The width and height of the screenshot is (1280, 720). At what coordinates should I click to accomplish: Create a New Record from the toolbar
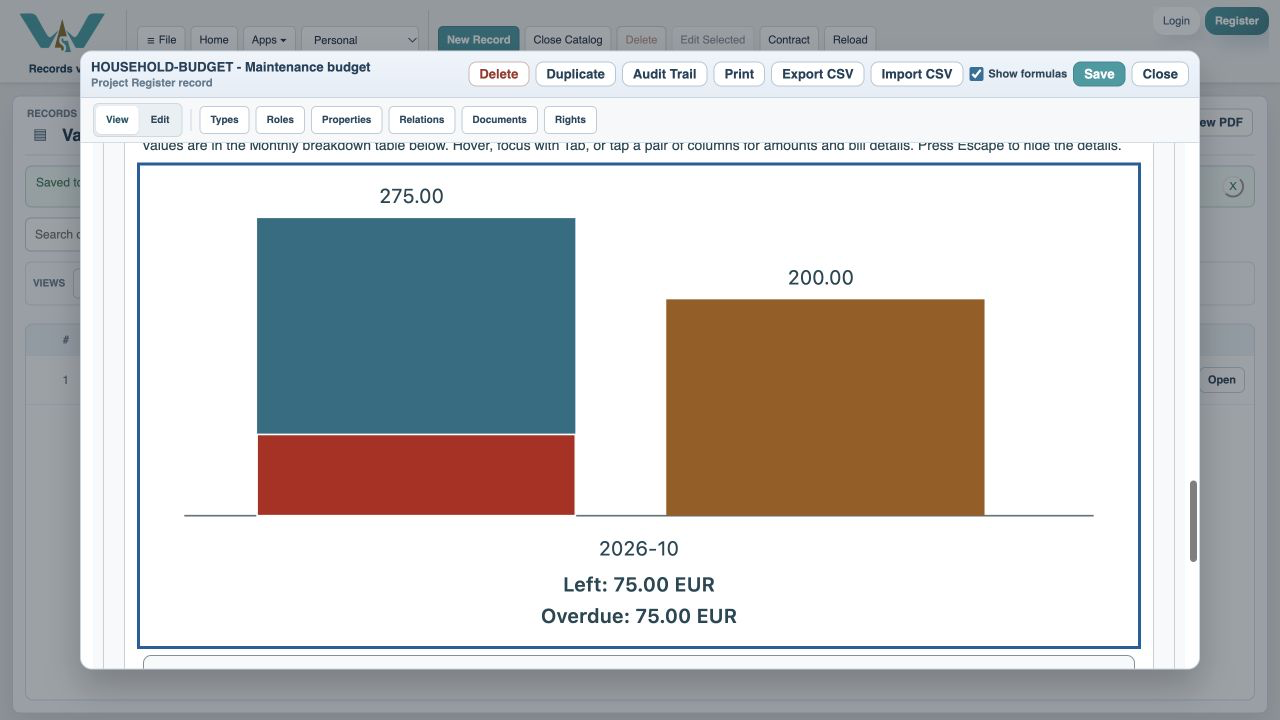(479, 40)
